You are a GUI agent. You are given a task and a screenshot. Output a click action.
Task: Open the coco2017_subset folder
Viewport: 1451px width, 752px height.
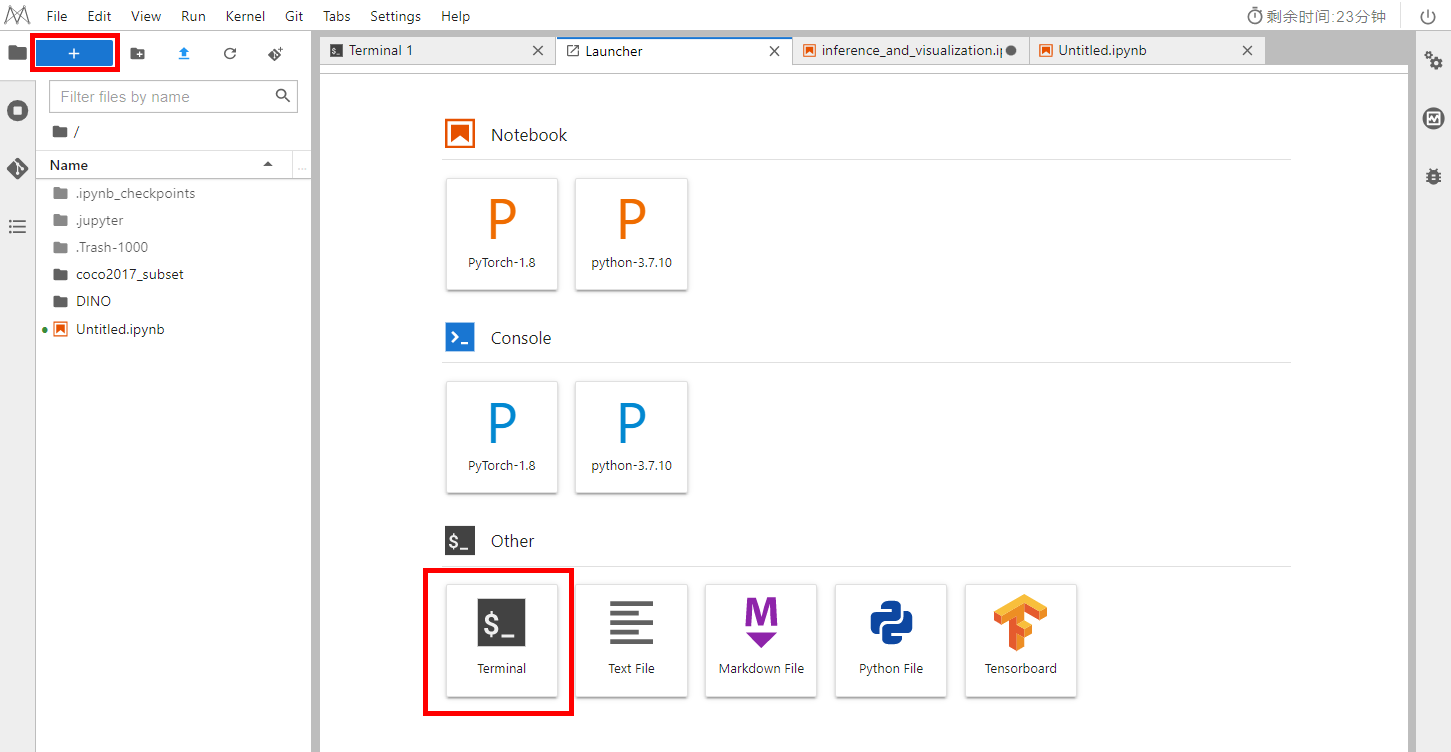click(x=130, y=274)
